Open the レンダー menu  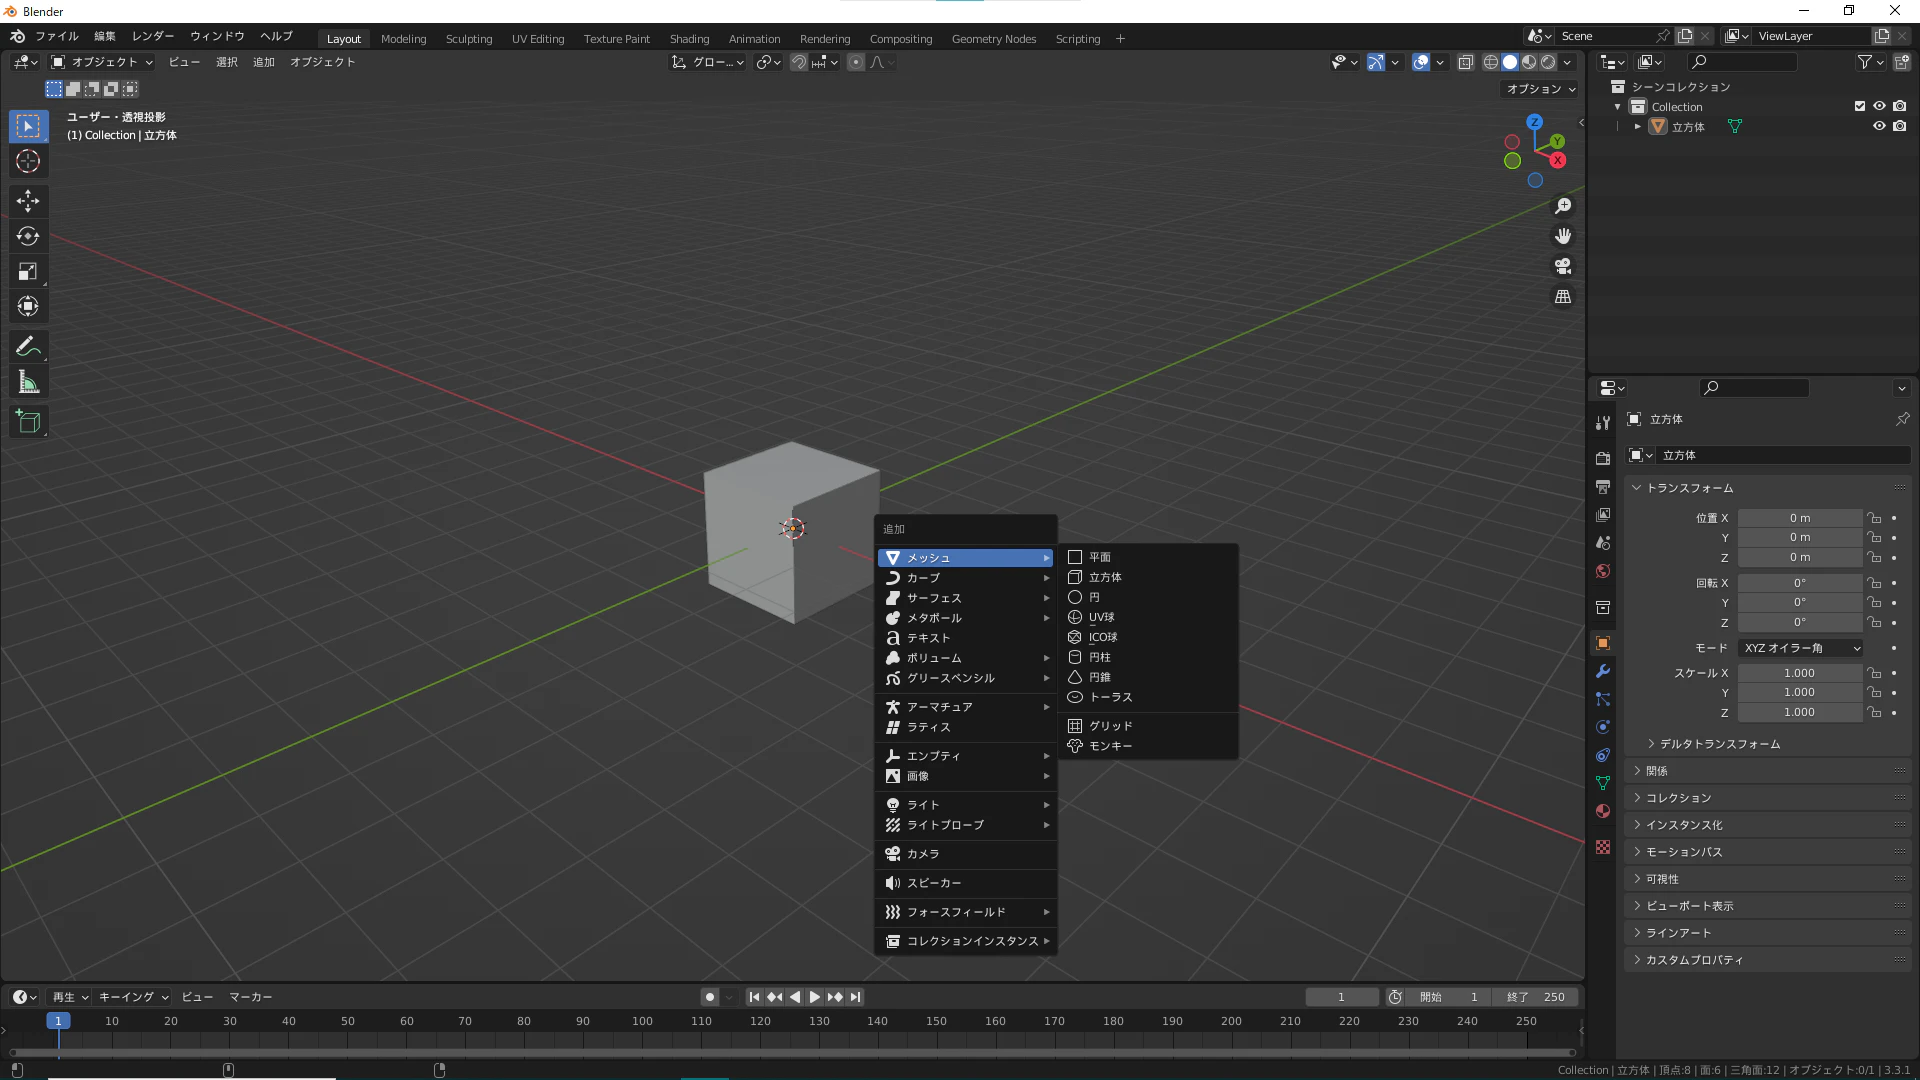[x=153, y=36]
